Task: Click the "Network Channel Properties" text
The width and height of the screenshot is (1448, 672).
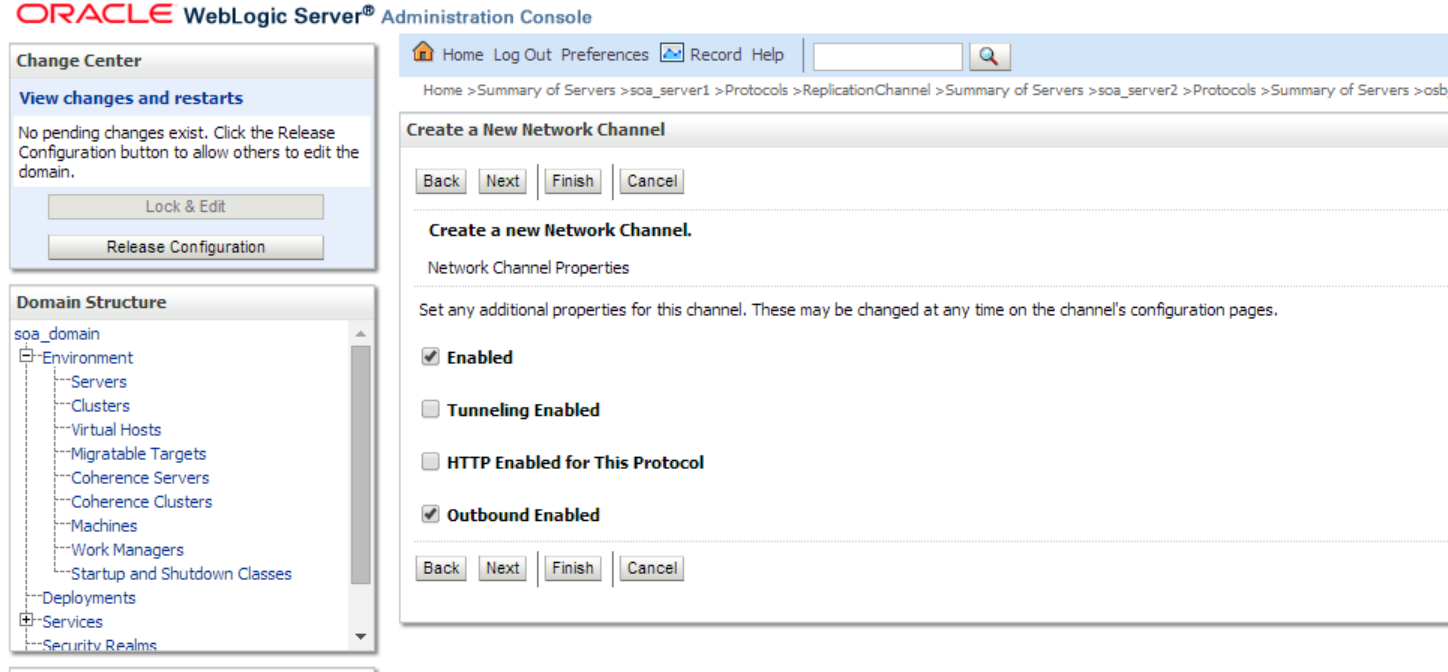Action: tap(528, 268)
